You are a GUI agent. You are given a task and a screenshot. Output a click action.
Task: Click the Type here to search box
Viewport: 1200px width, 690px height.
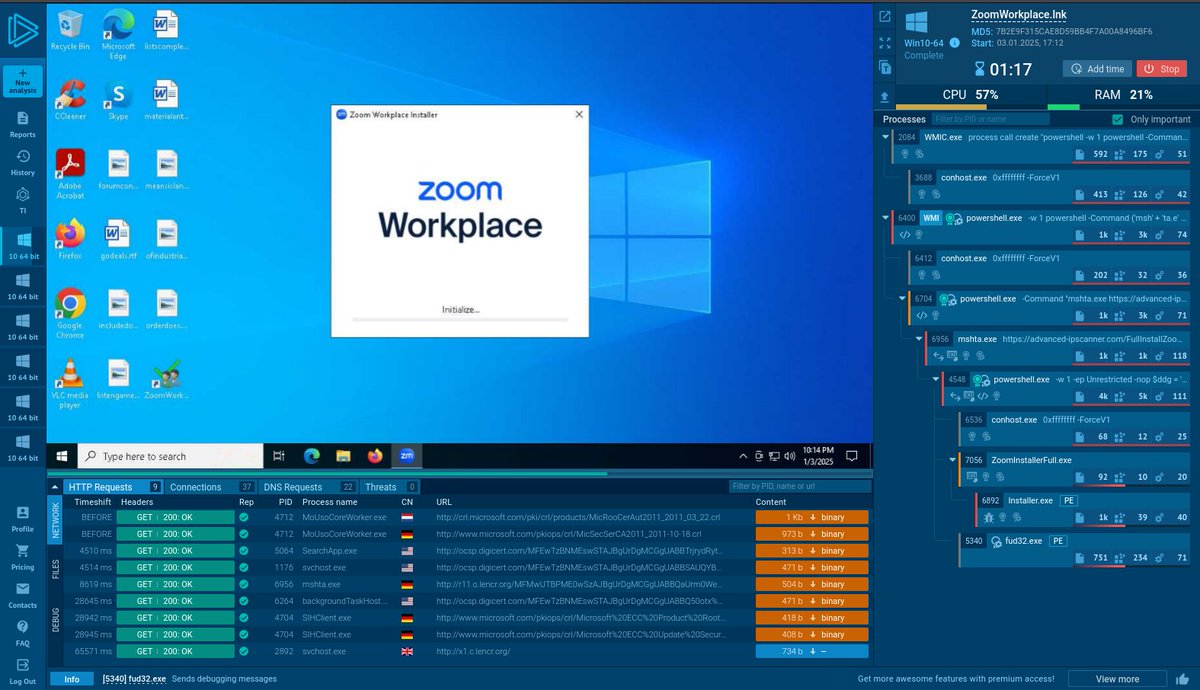(x=170, y=456)
